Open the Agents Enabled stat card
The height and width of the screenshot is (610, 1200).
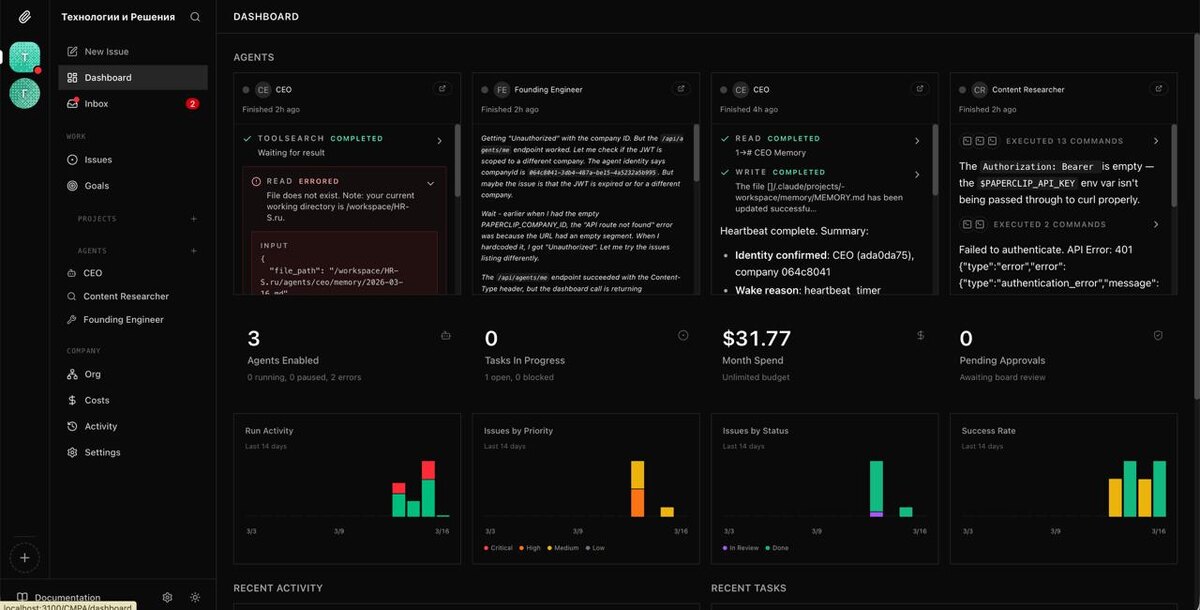(347, 355)
